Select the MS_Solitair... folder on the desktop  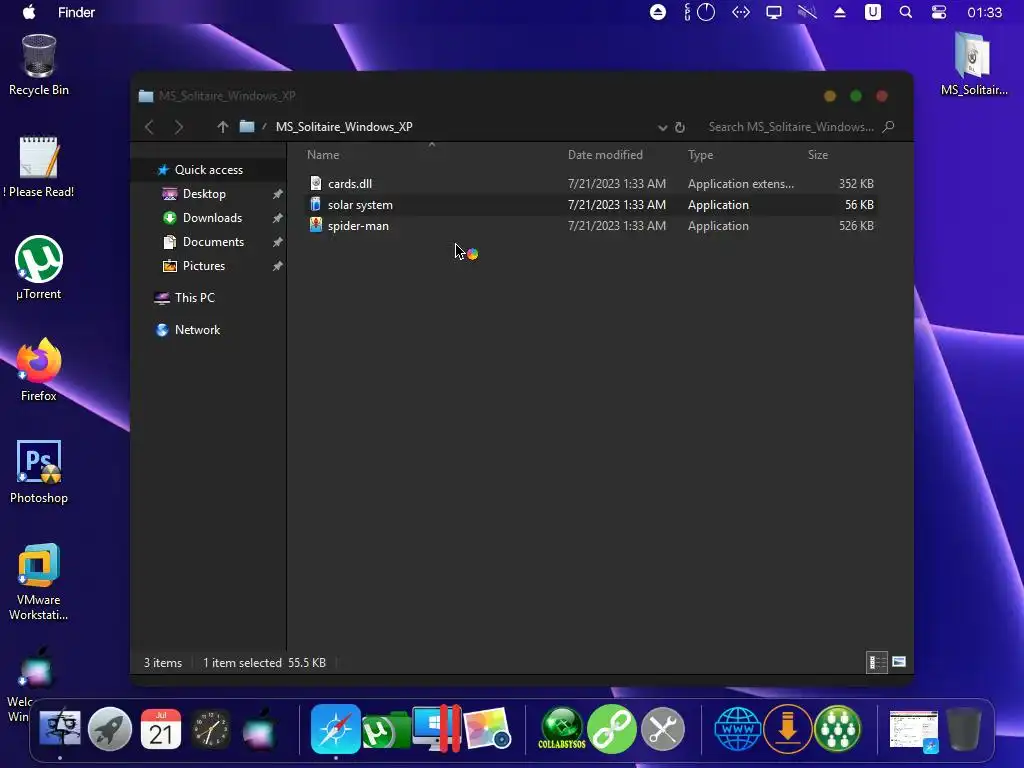974,64
